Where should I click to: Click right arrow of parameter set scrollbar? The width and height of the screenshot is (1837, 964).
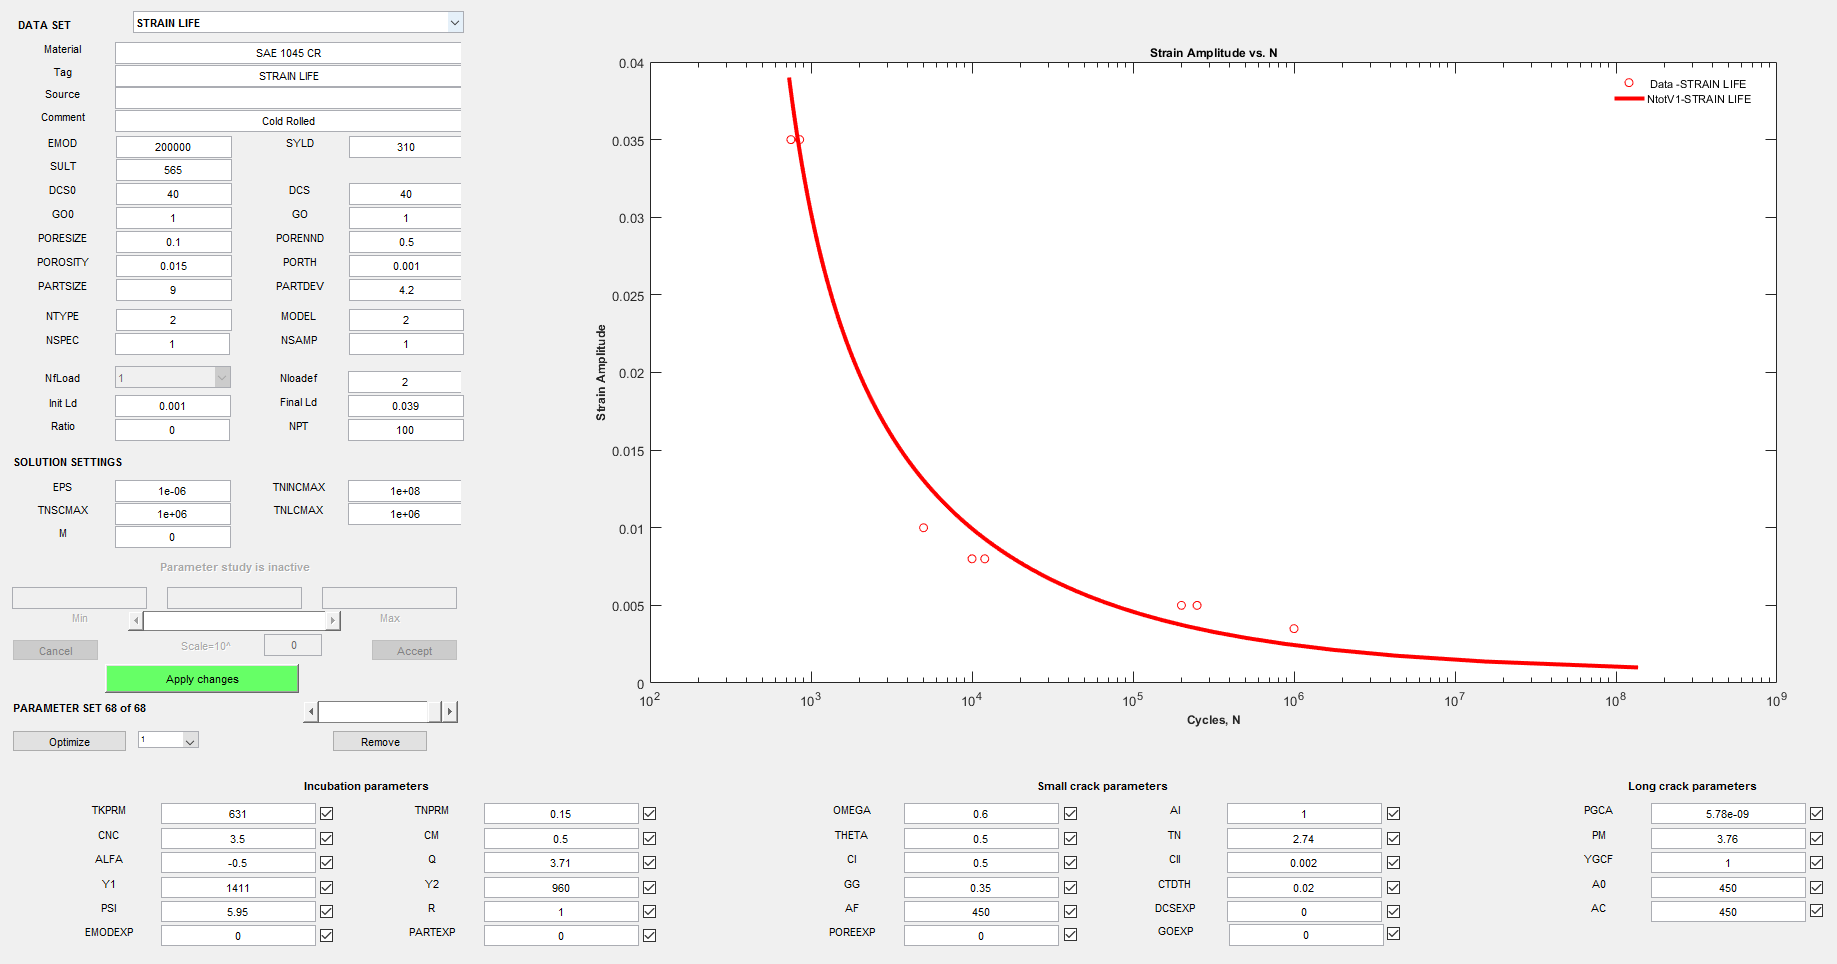coord(450,712)
